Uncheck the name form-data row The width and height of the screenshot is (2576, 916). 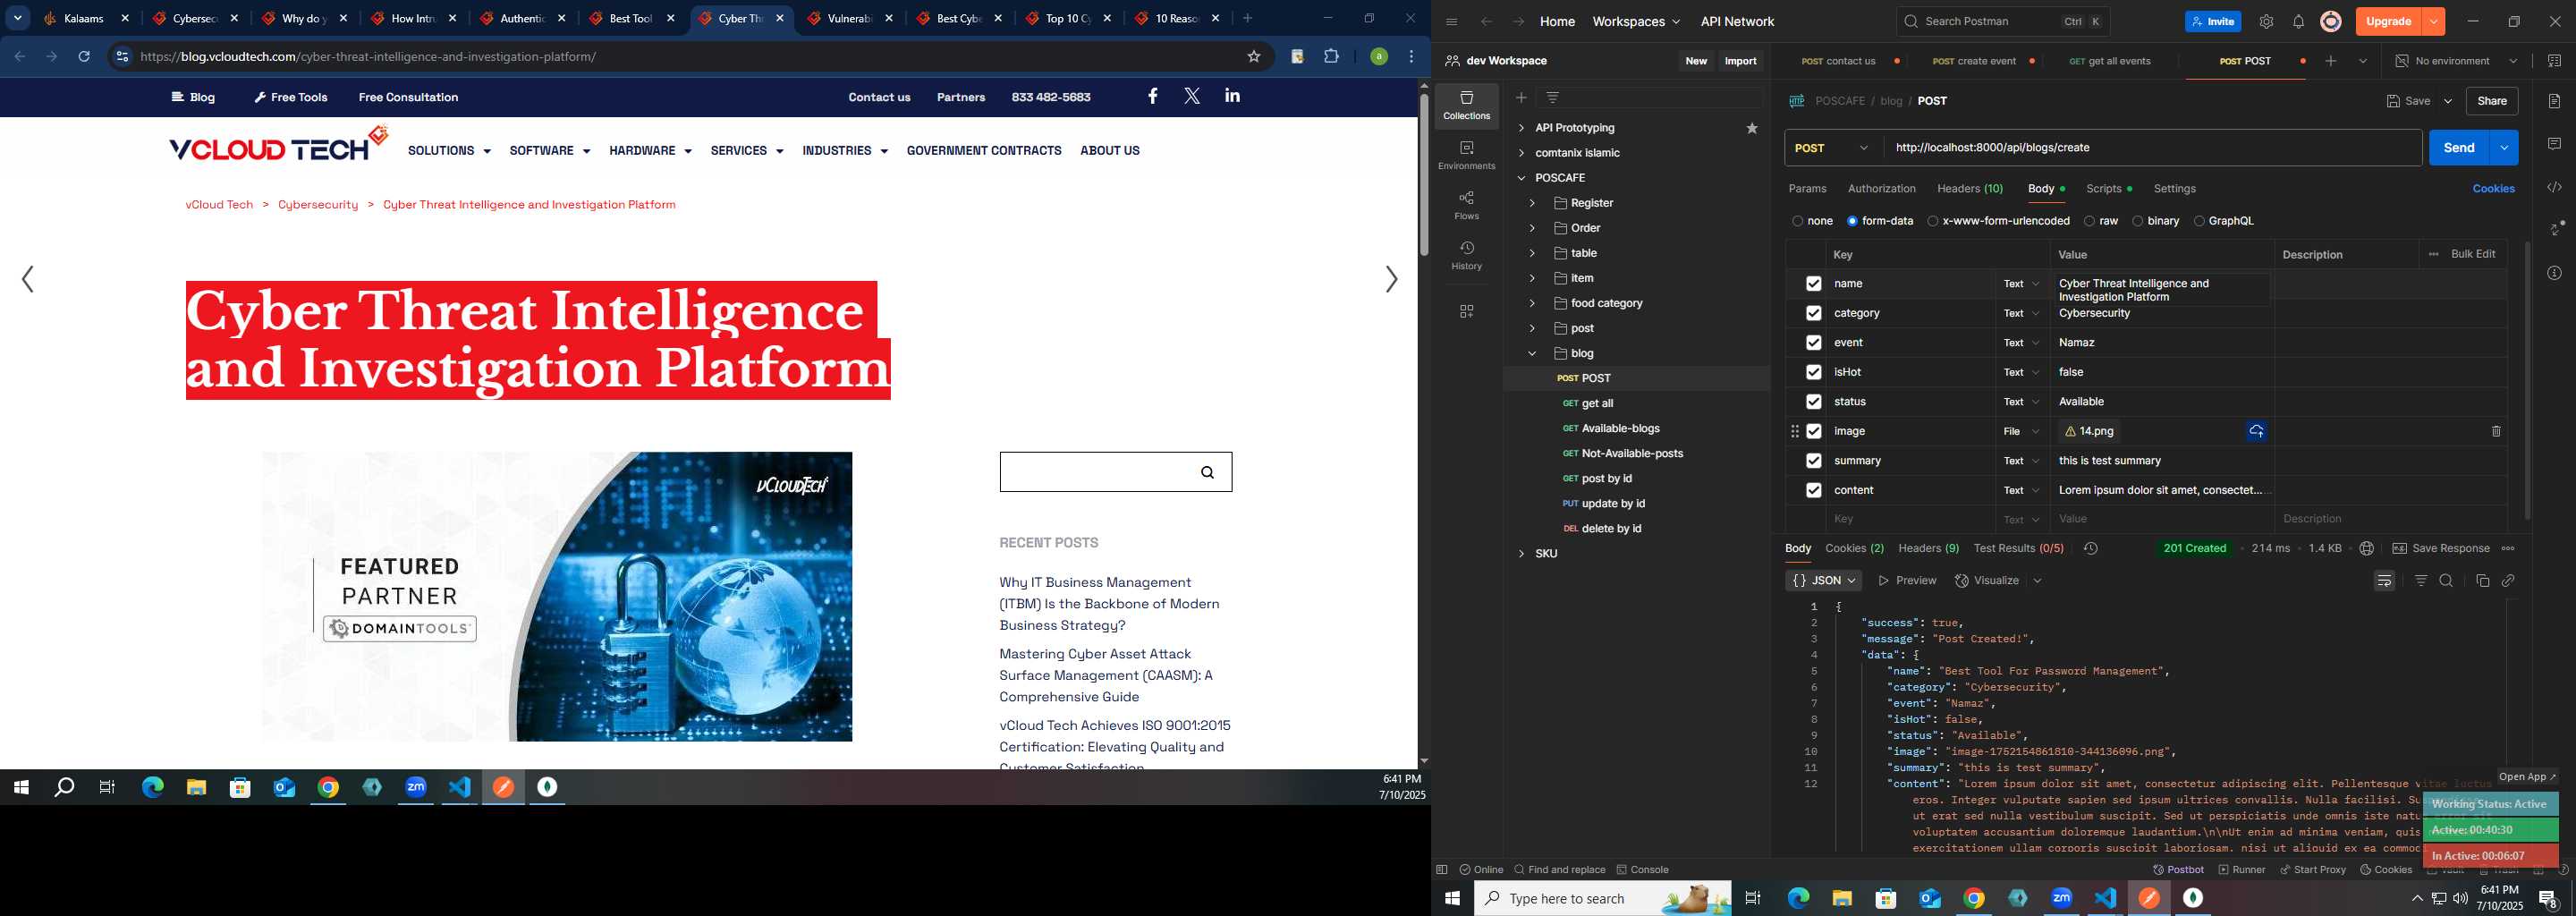(1813, 284)
